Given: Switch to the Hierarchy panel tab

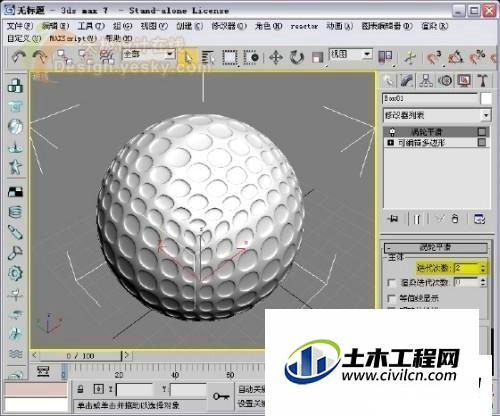Looking at the screenshot, I should (426, 81).
